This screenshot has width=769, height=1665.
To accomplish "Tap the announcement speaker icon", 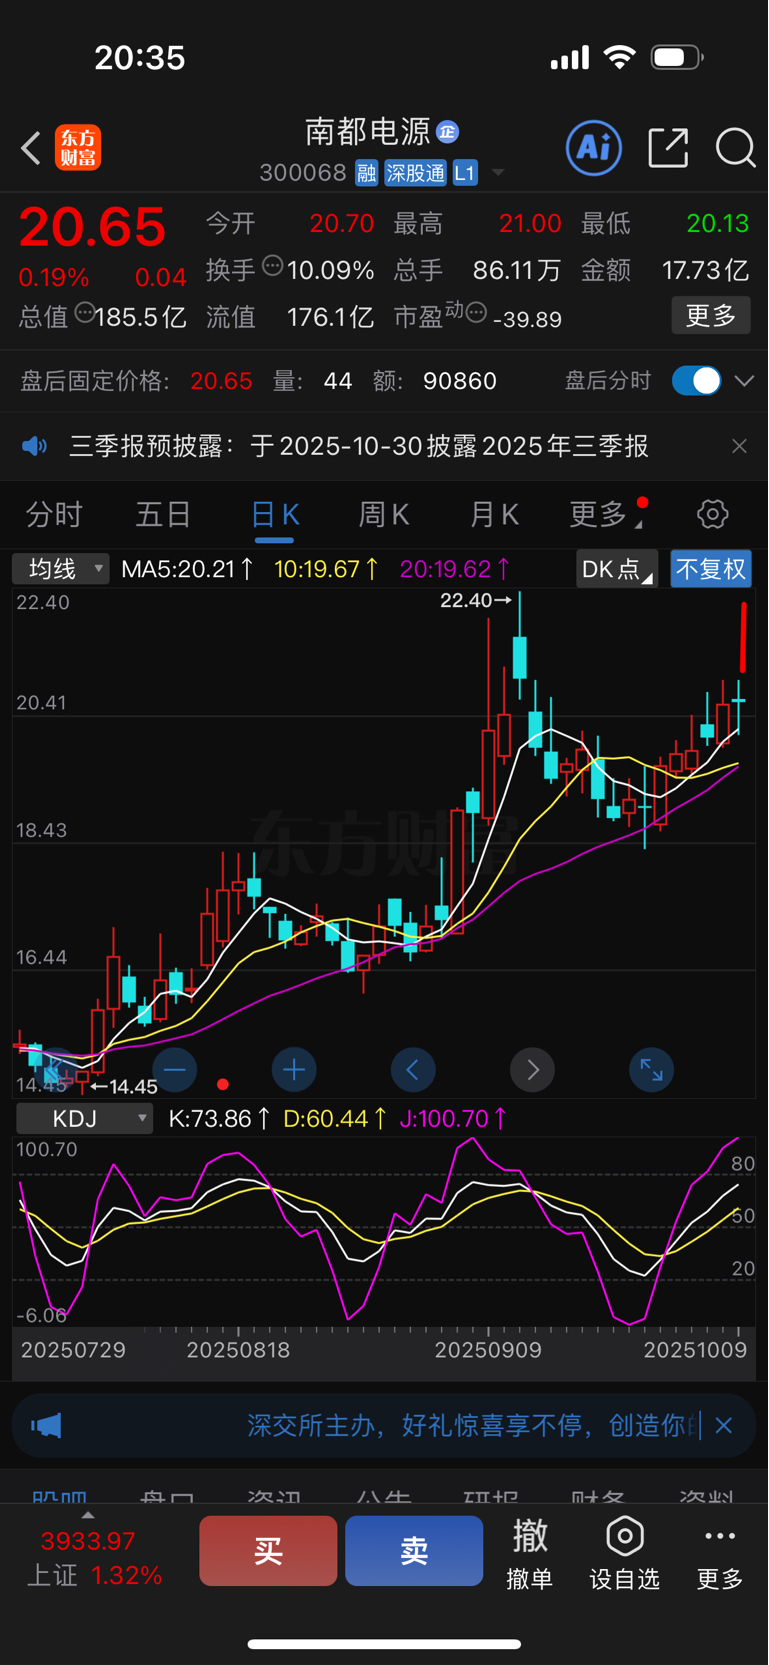I will [35, 446].
